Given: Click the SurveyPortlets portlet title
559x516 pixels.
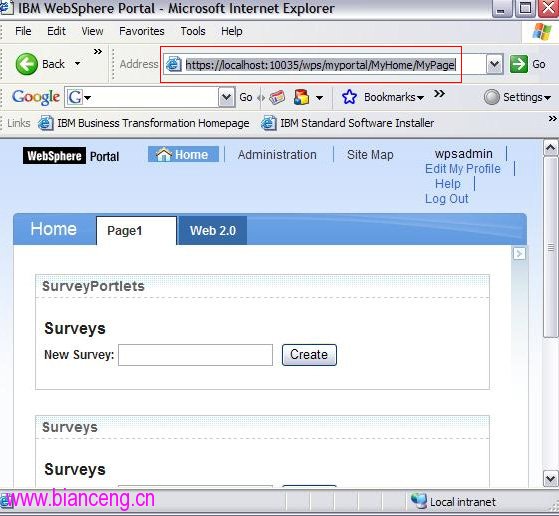Looking at the screenshot, I should point(93,286).
